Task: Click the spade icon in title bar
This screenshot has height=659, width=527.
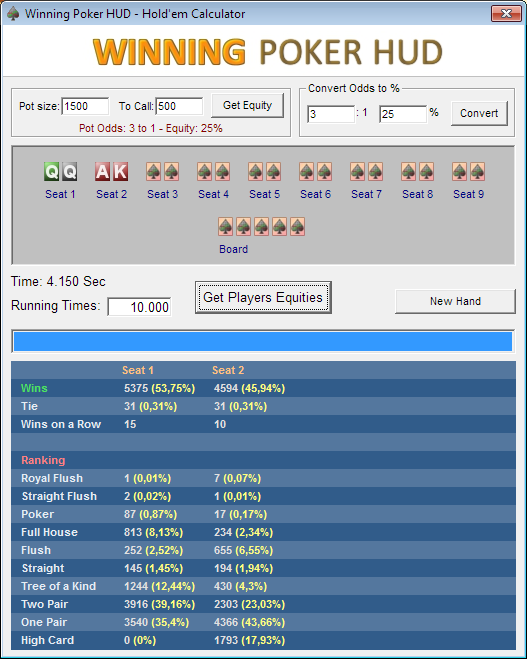Action: tap(13, 14)
